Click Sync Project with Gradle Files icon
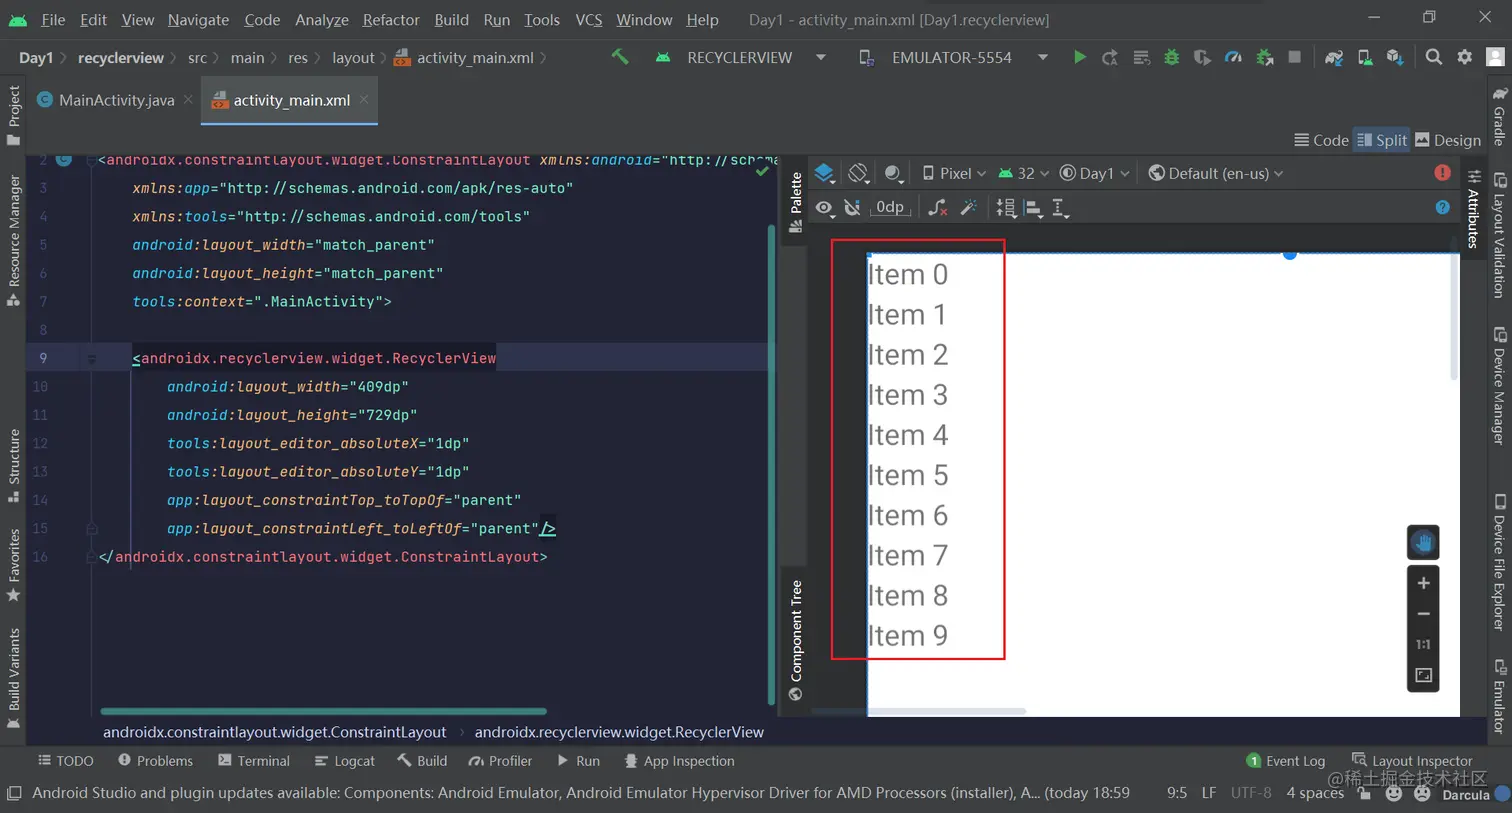The image size is (1512, 813). coord(1334,58)
